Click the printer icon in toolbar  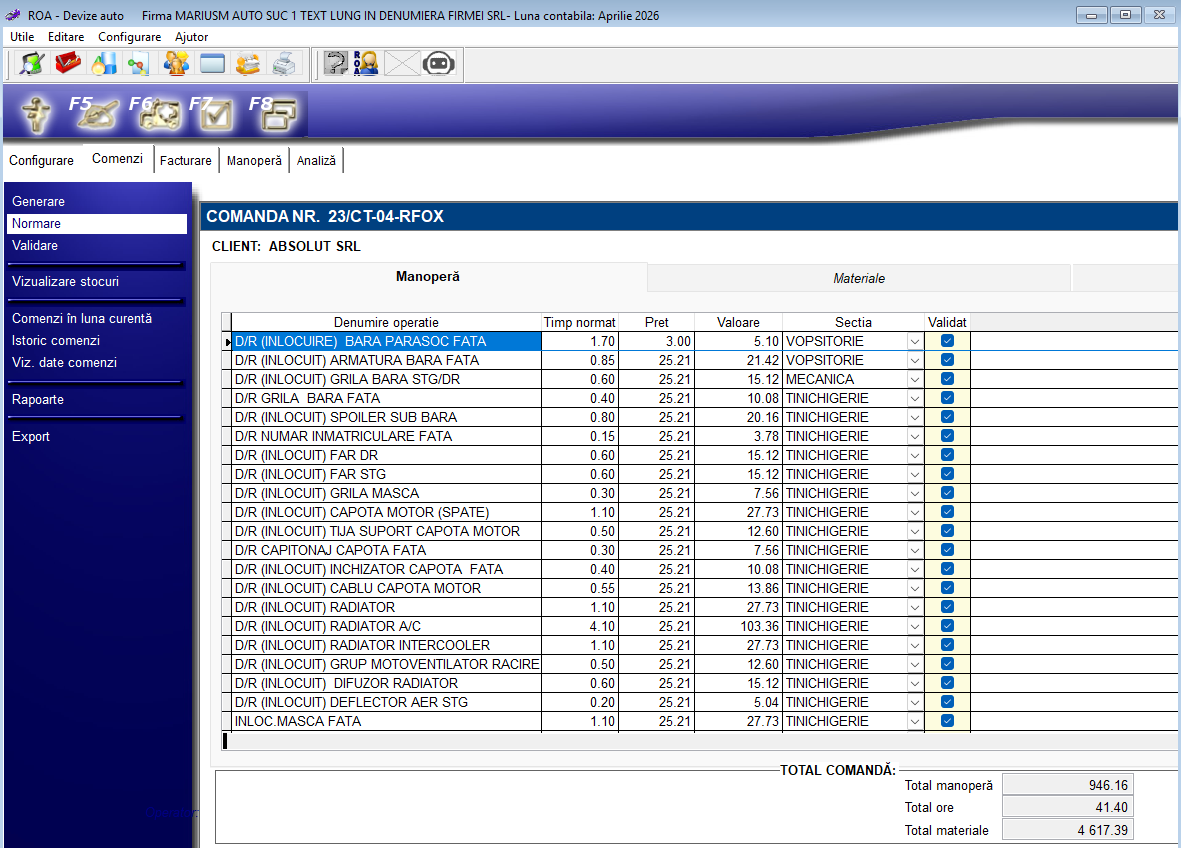click(x=284, y=64)
